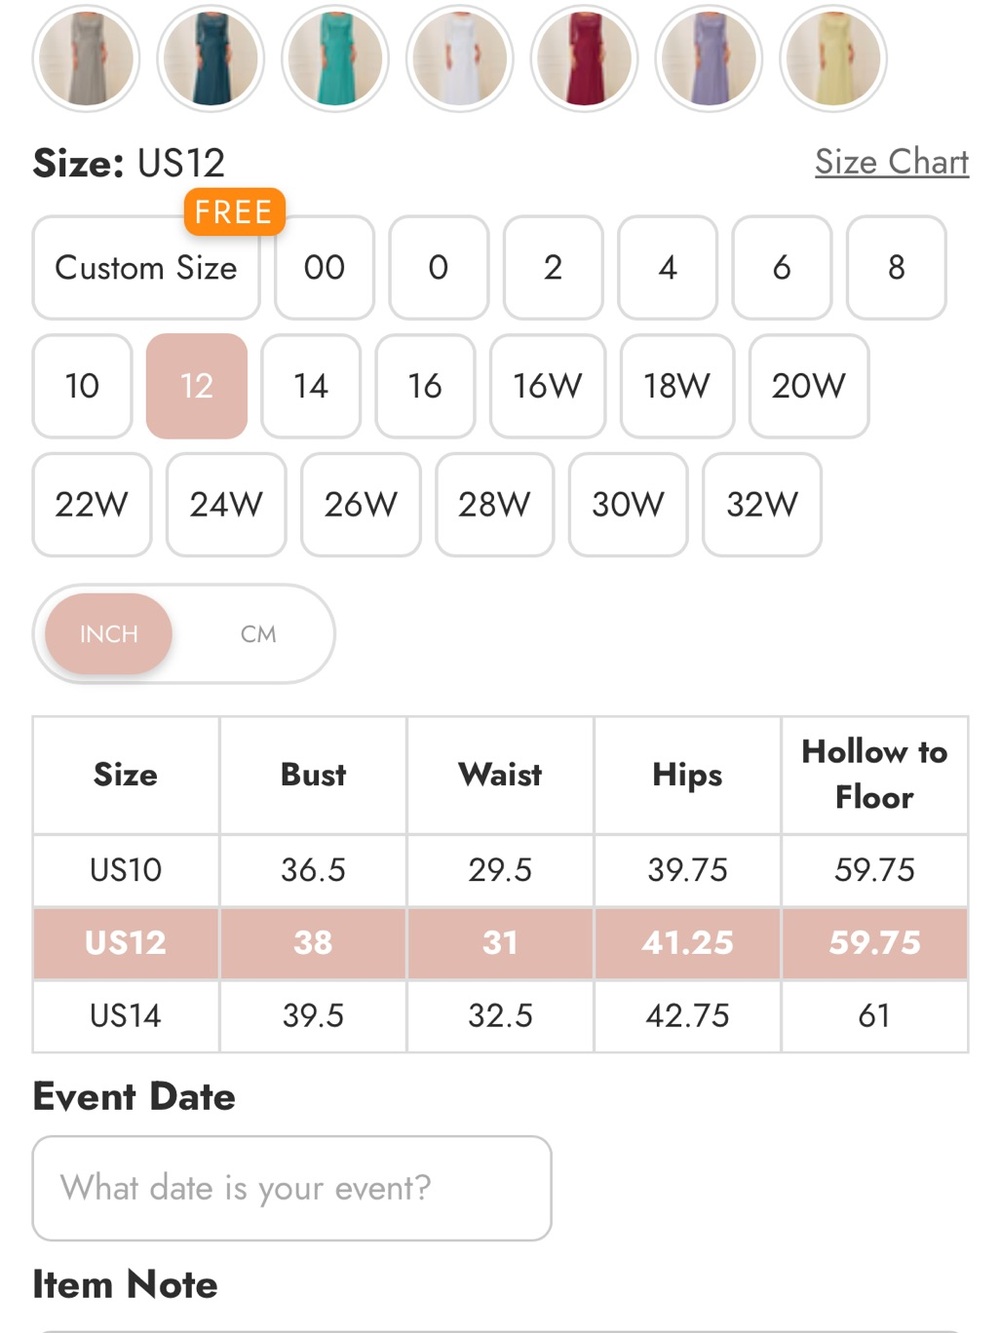Select size 32W
The height and width of the screenshot is (1333, 1000).
tap(762, 504)
